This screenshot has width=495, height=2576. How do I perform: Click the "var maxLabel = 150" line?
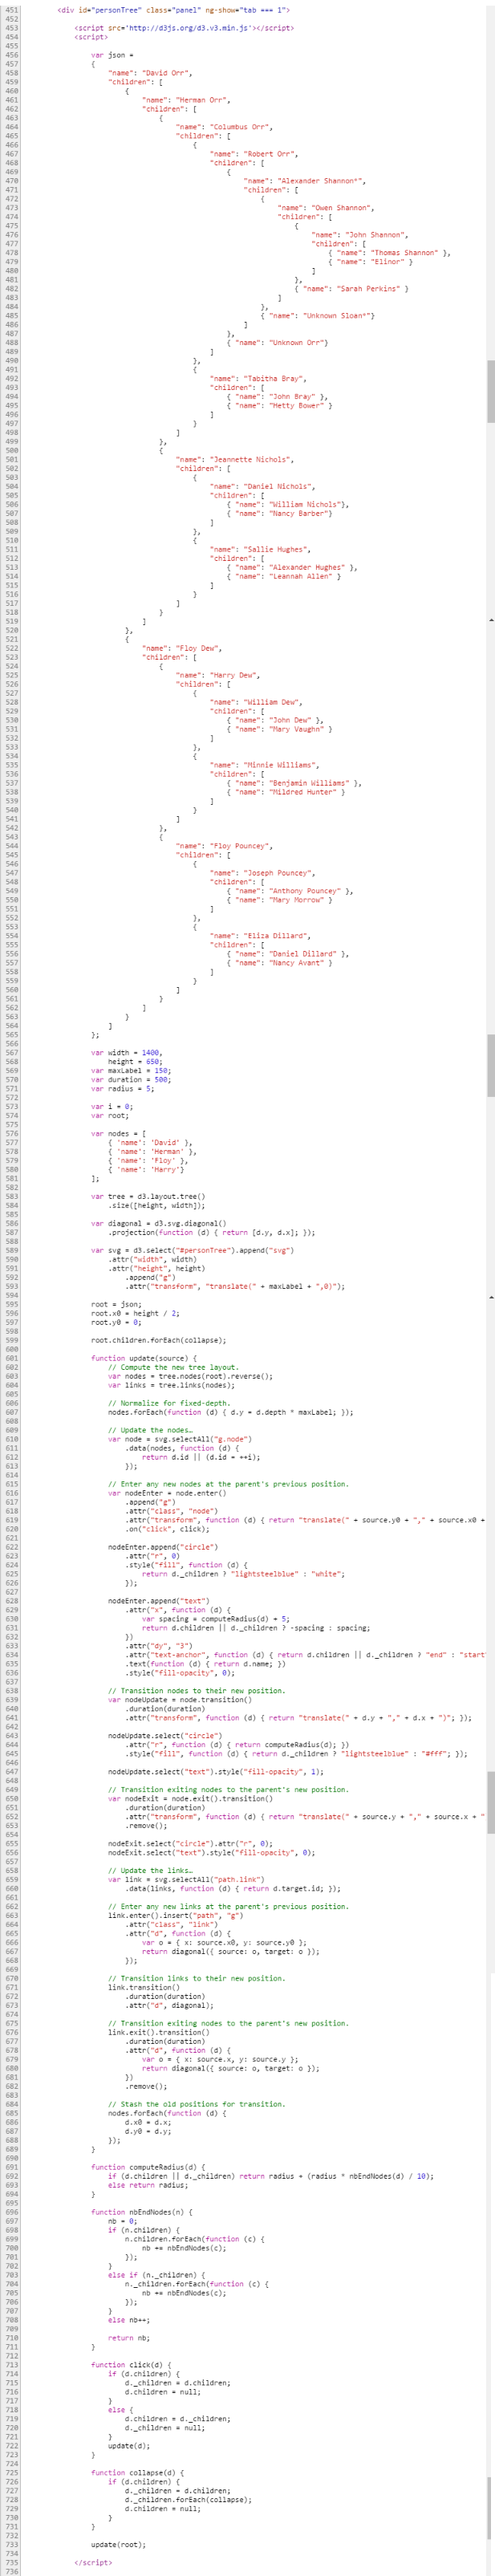coord(131,1072)
